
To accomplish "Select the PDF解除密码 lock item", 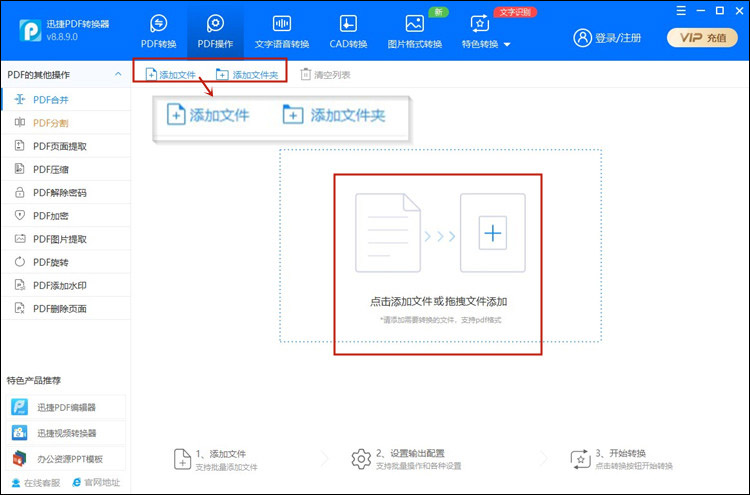I will pos(66,192).
